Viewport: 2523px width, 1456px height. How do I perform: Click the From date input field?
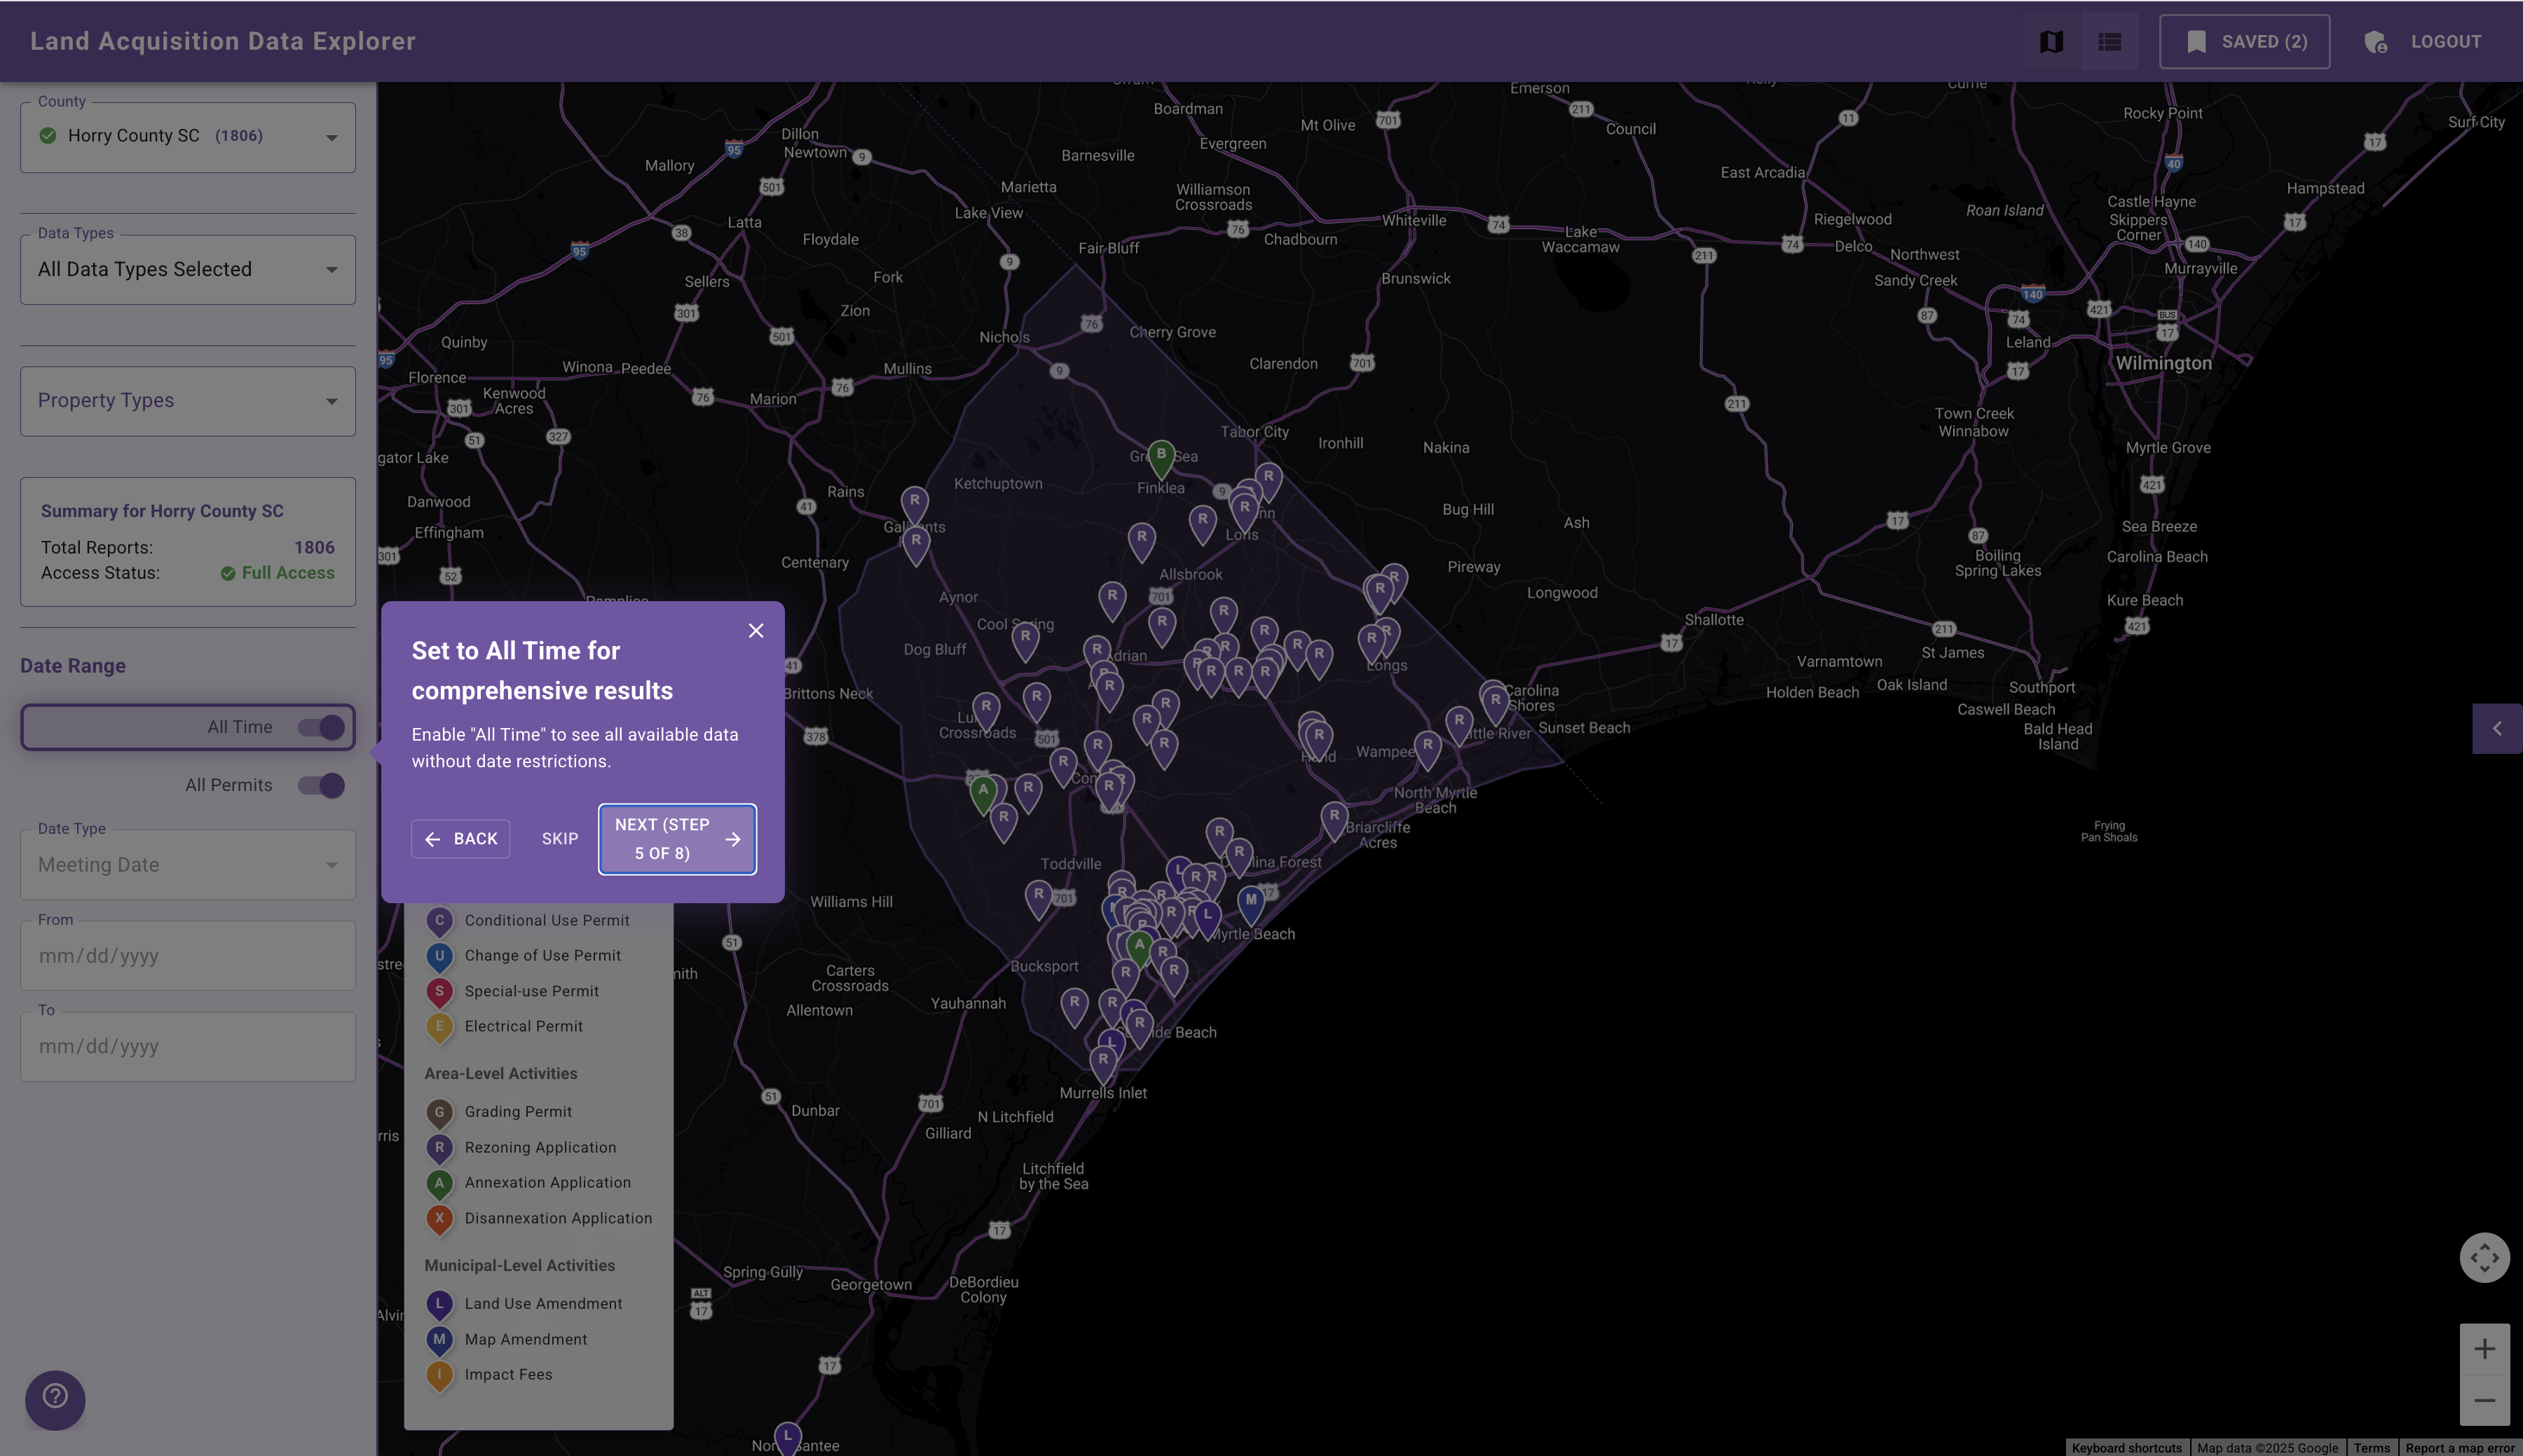(188, 956)
